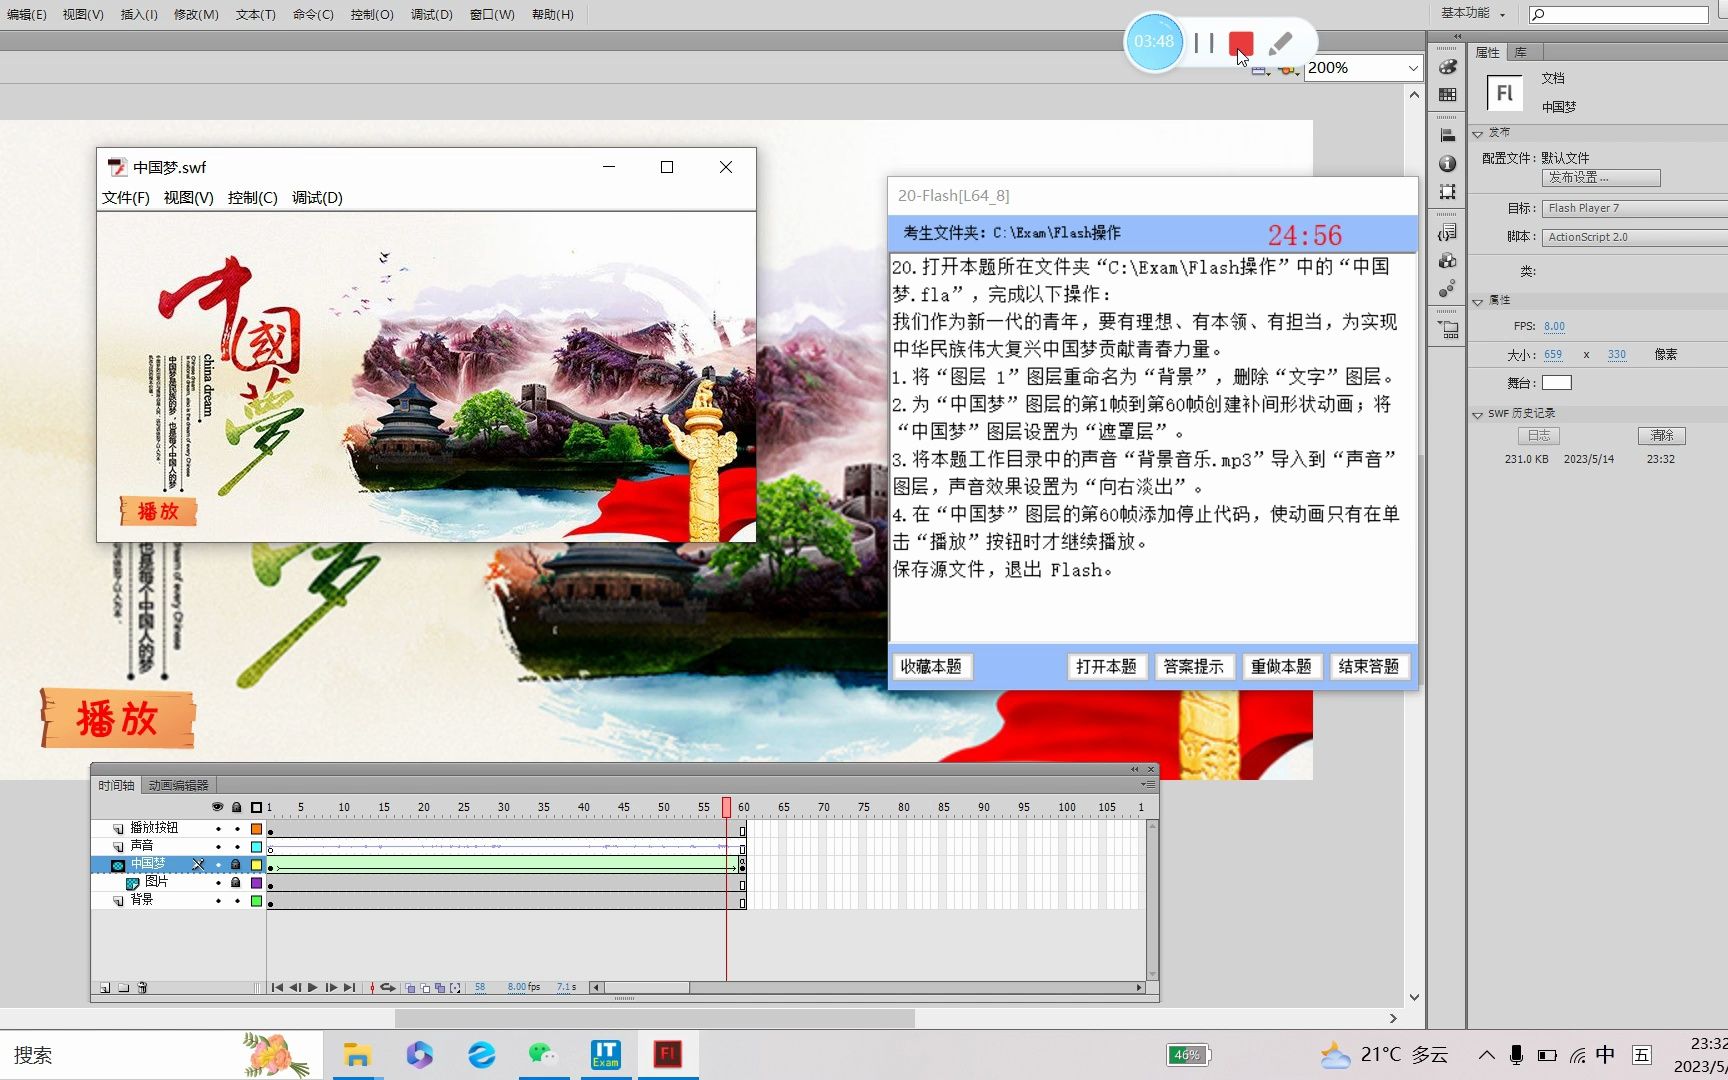Go to first frame in timeline
The image size is (1728, 1080).
277,988
